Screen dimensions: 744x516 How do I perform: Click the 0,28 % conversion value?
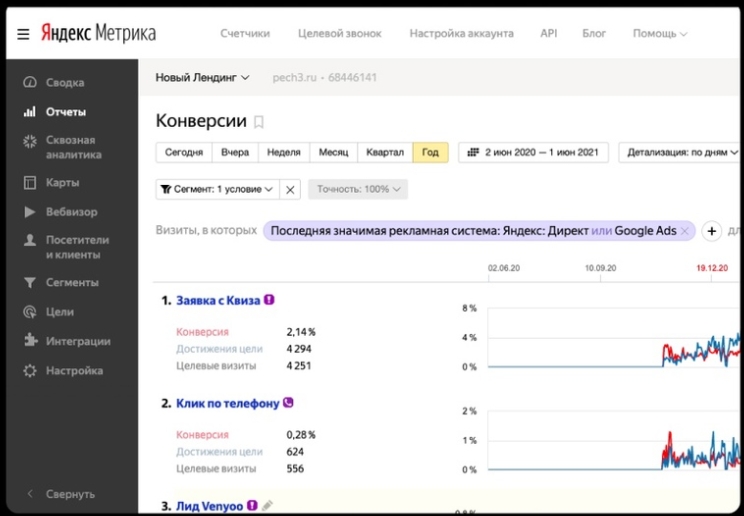pyautogui.click(x=301, y=435)
